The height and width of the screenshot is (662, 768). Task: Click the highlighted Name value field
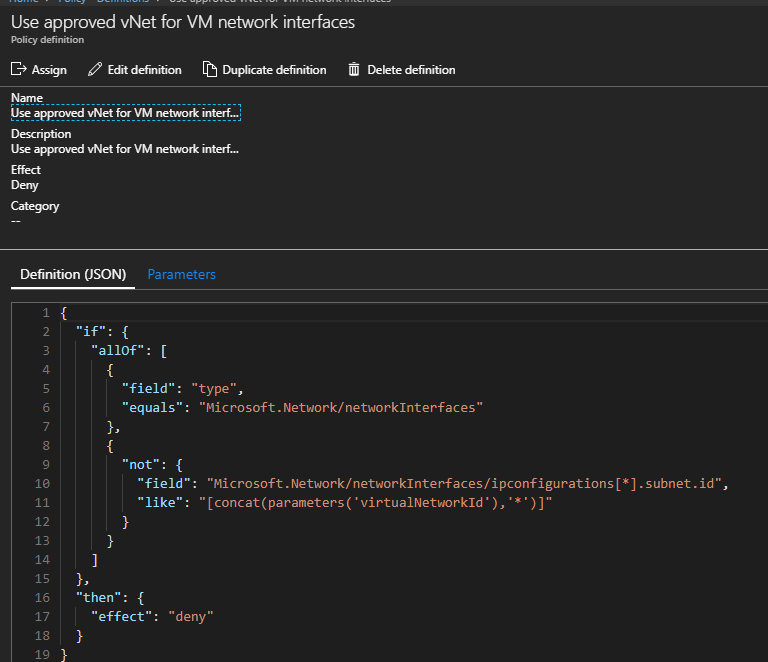pos(125,113)
